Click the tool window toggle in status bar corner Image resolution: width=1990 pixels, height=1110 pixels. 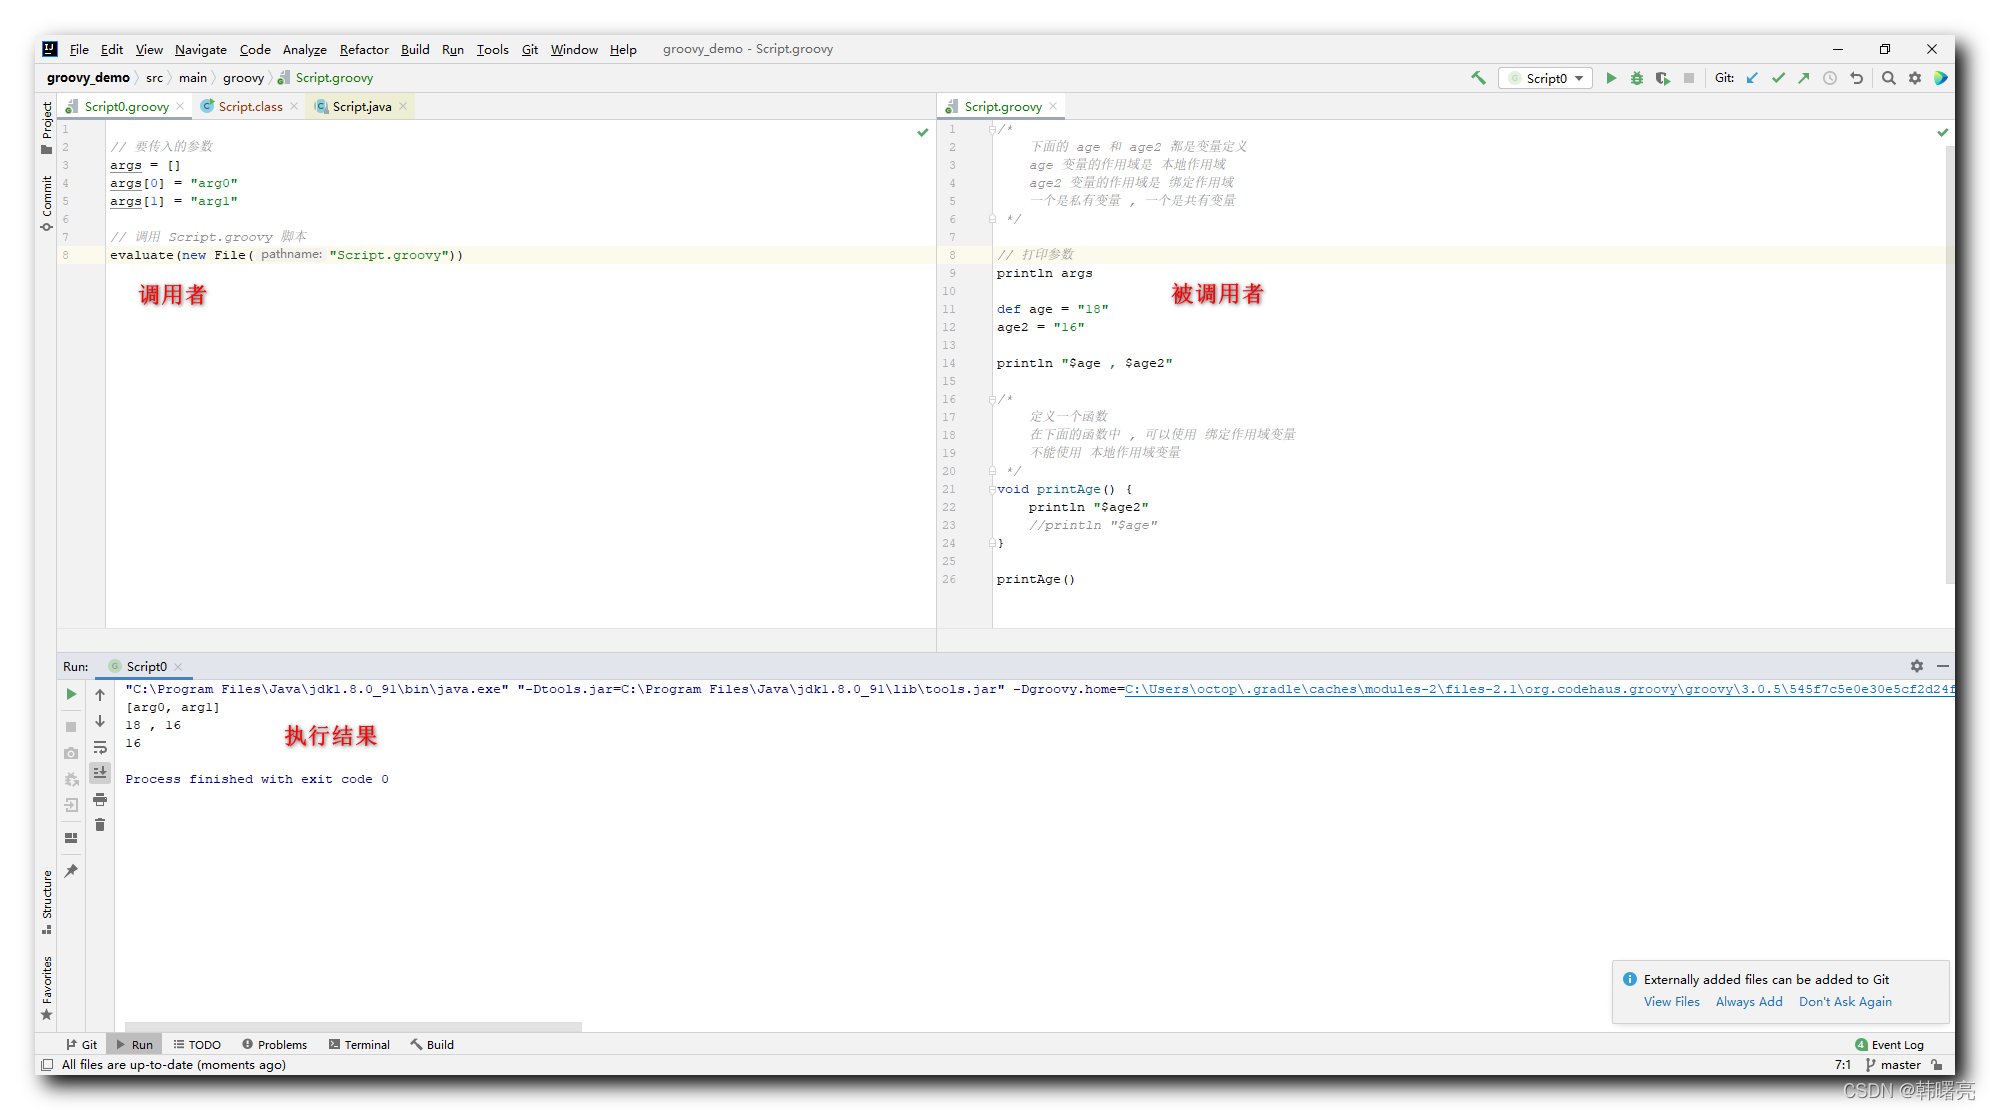[x=47, y=1065]
